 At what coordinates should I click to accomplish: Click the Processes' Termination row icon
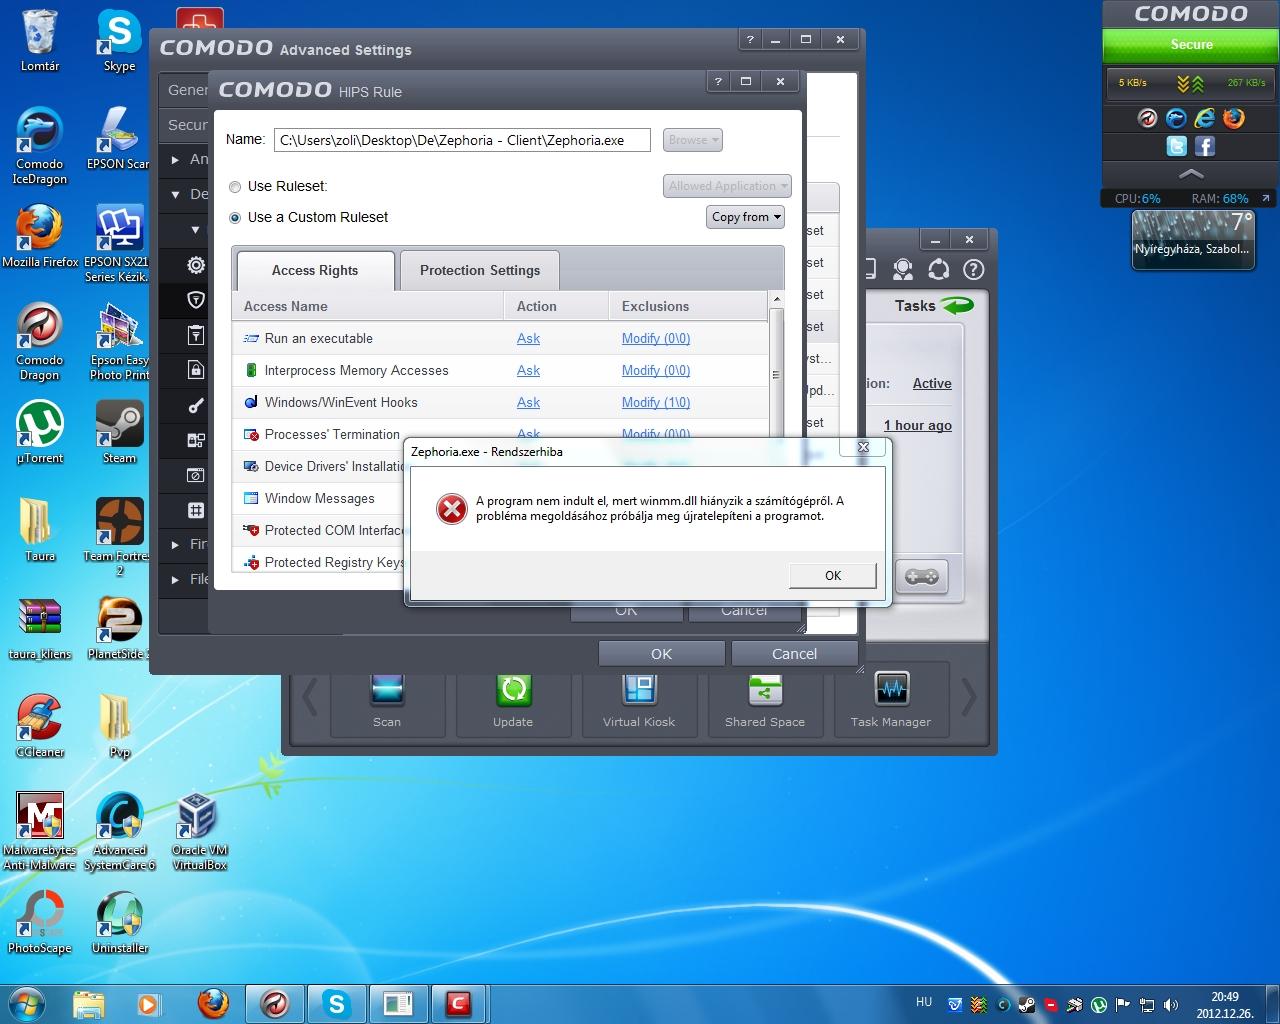coord(251,434)
